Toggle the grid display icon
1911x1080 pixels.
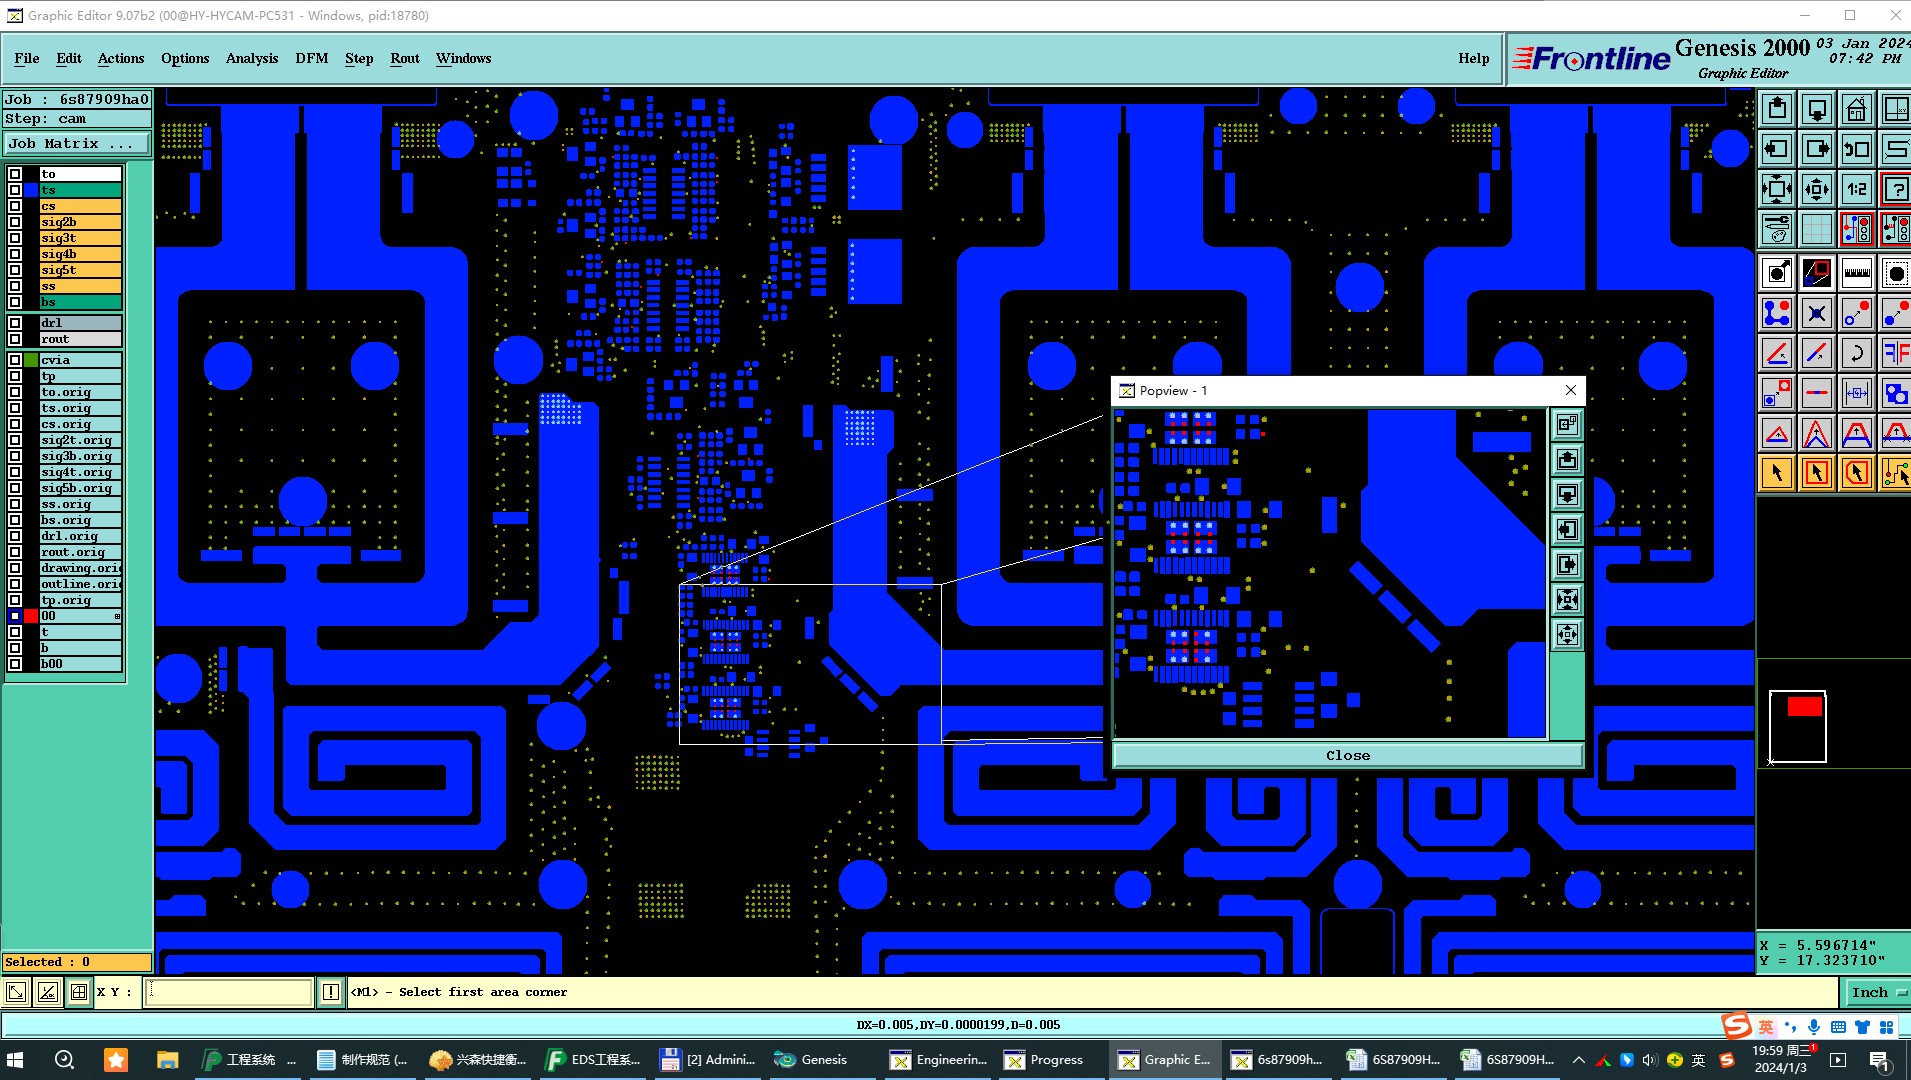pos(1817,229)
